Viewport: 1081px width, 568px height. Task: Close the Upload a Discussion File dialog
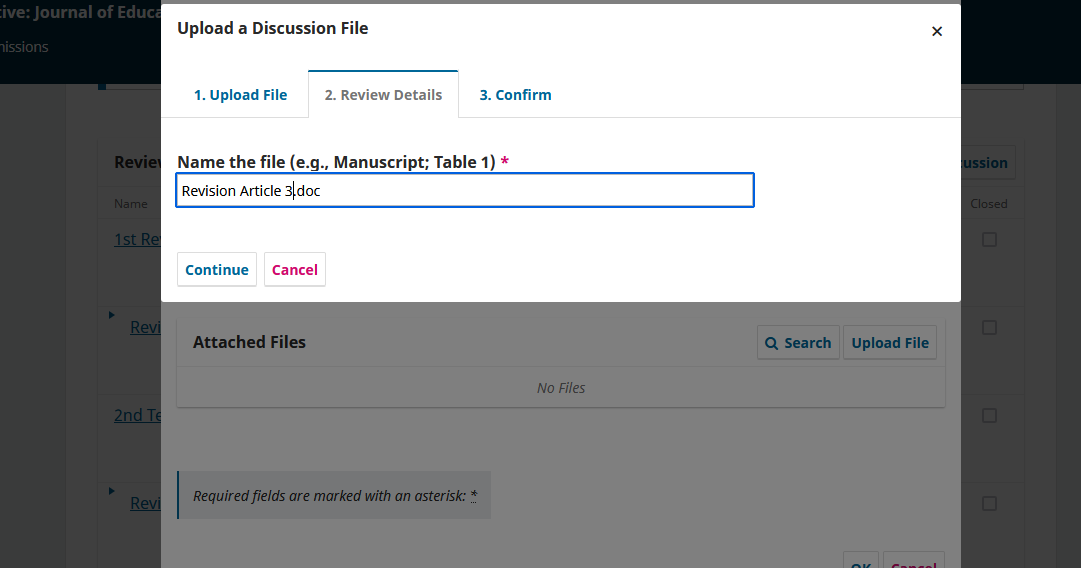[x=937, y=31]
